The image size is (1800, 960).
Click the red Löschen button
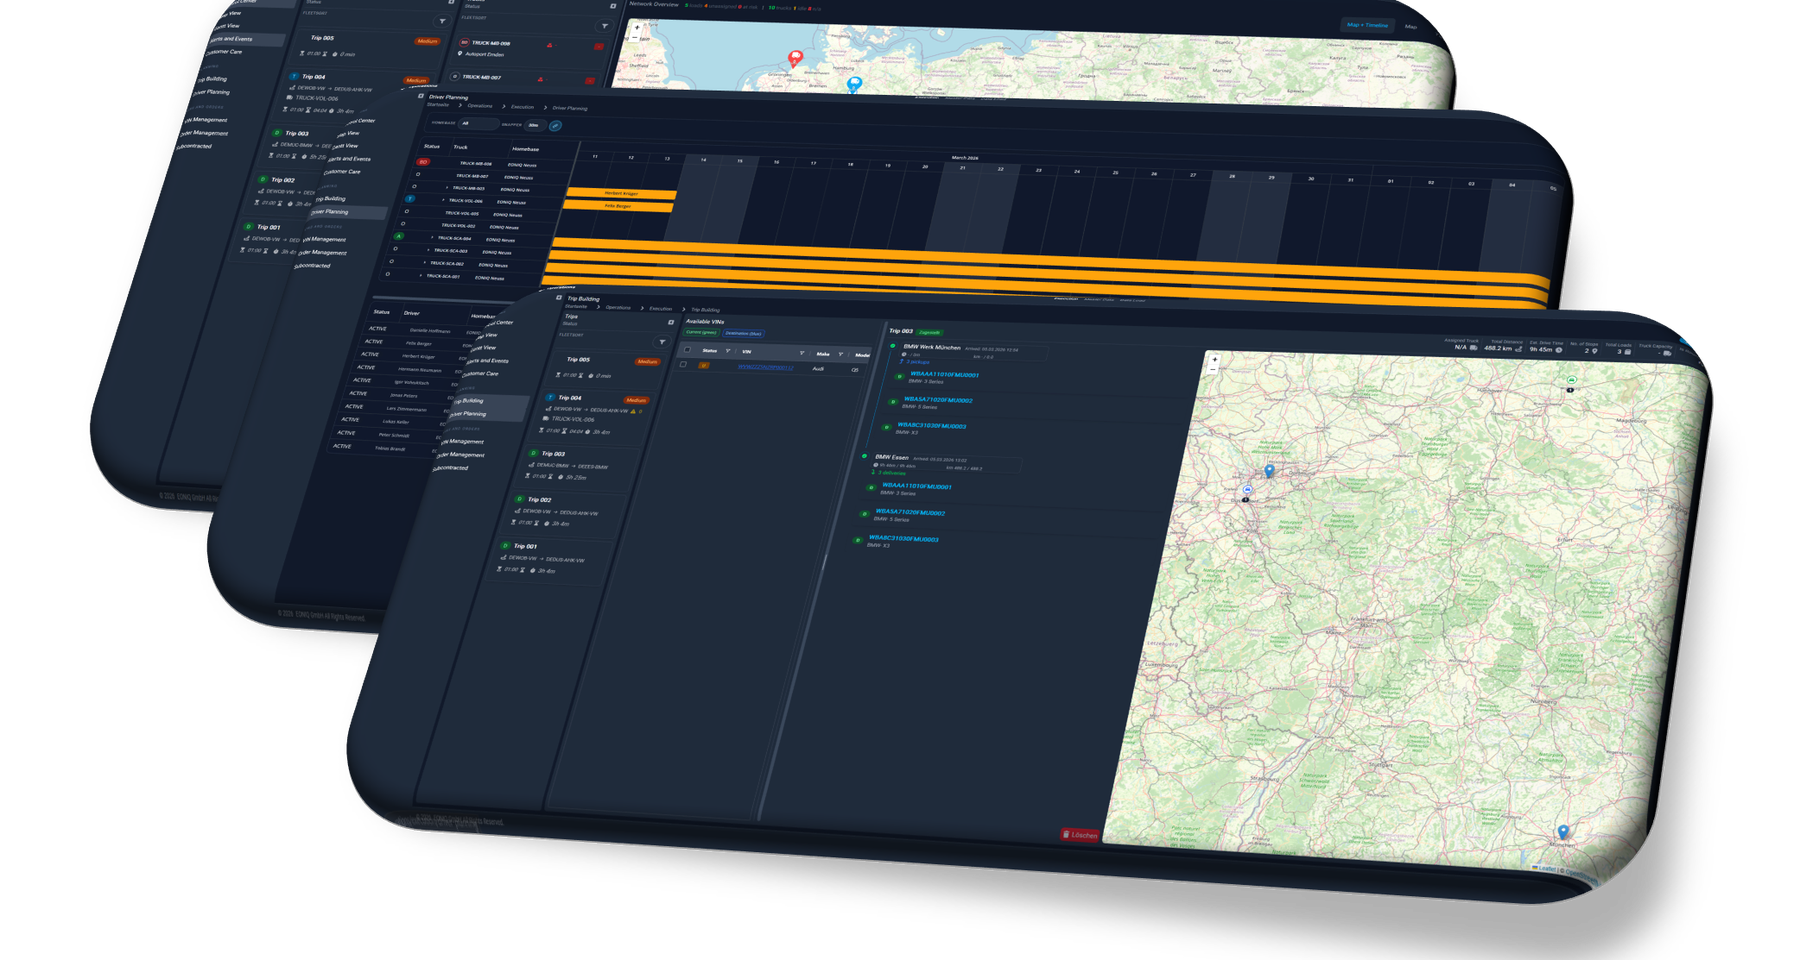tap(1080, 834)
